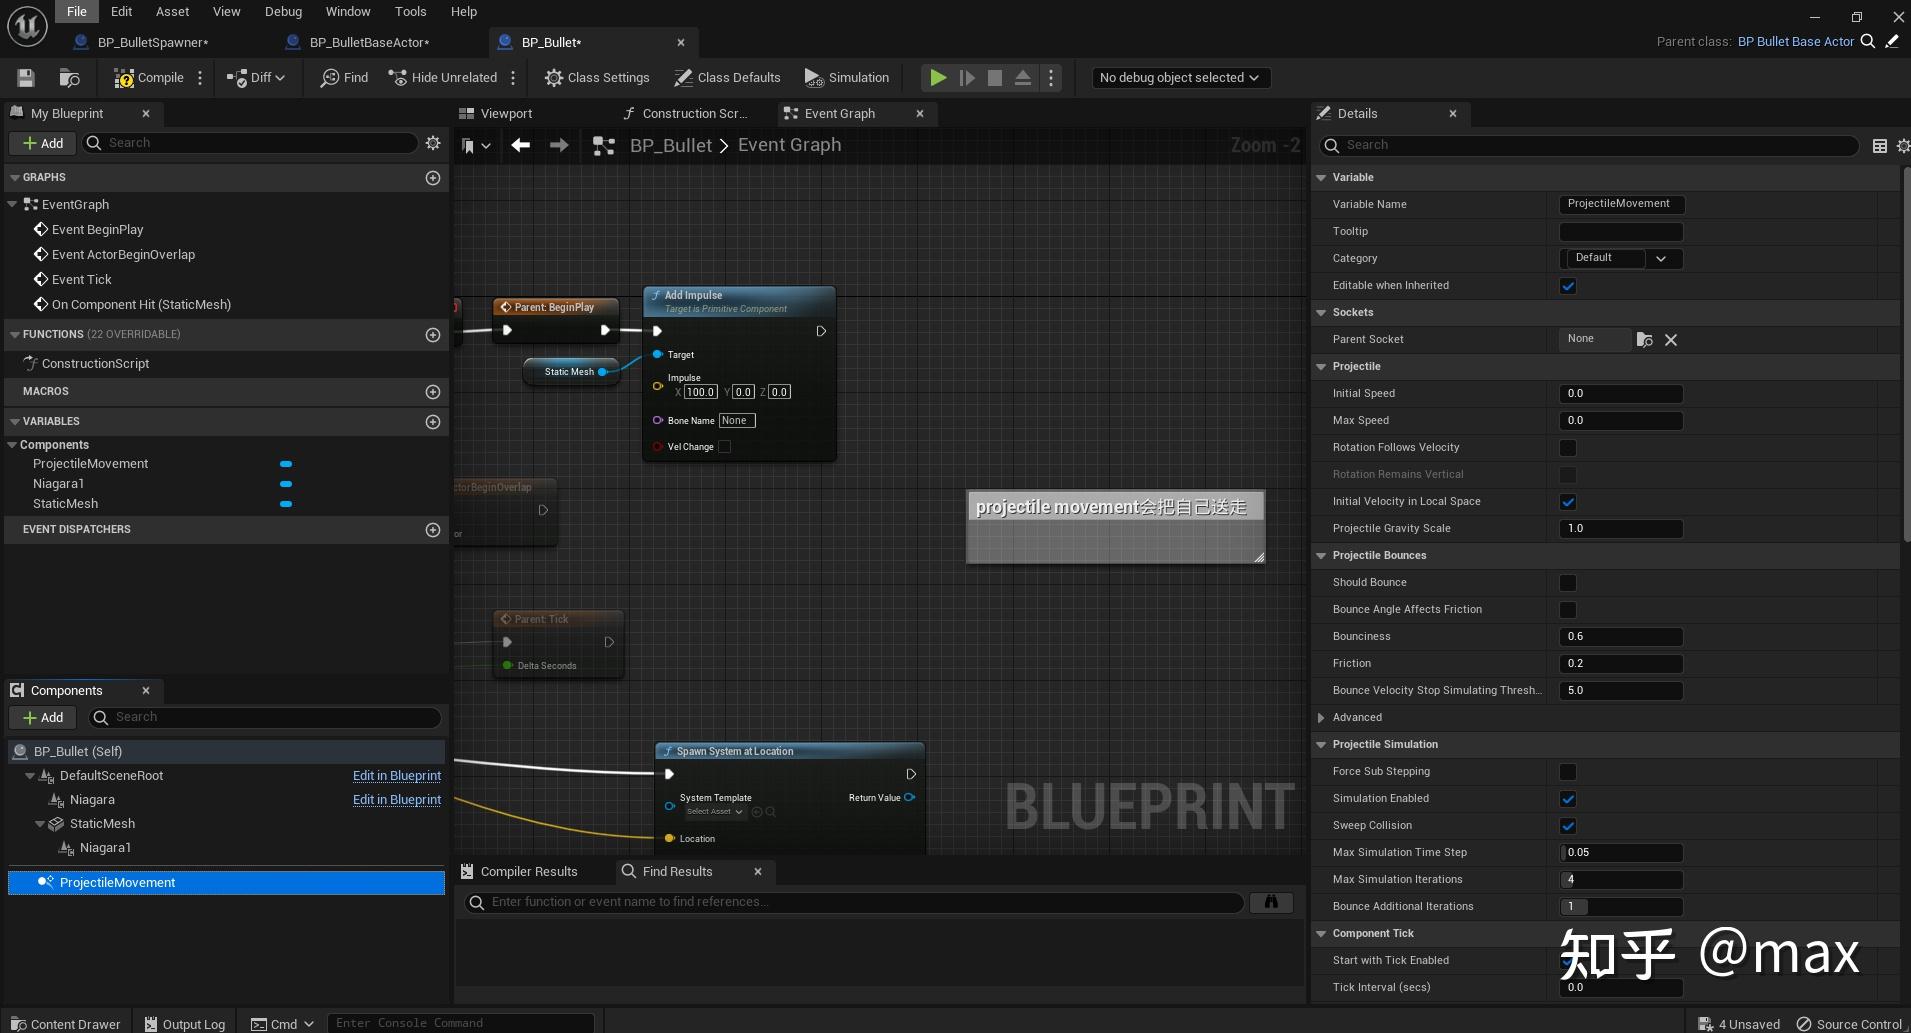This screenshot has width=1911, height=1033.
Task: Collapse the DefaultSceneRoot component node
Action: 29,776
